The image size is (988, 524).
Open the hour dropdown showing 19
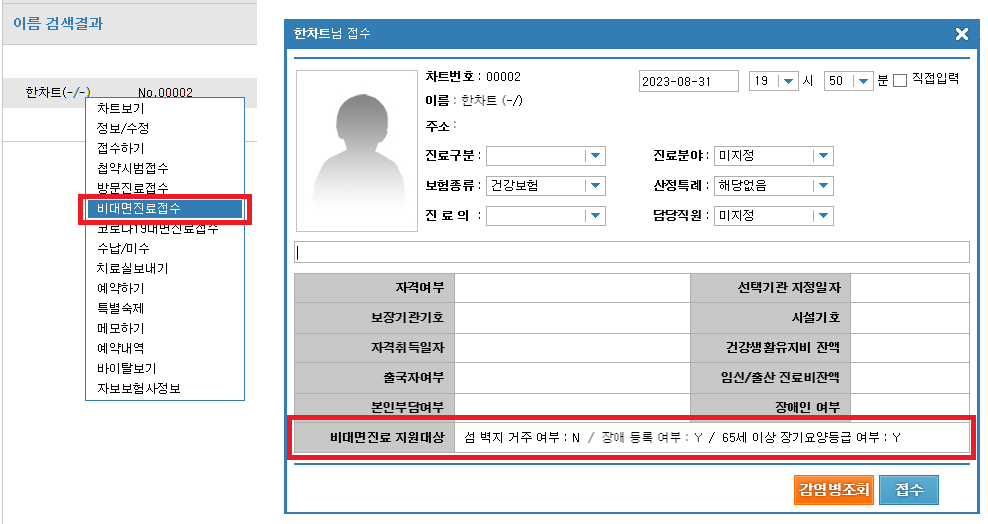(x=787, y=81)
